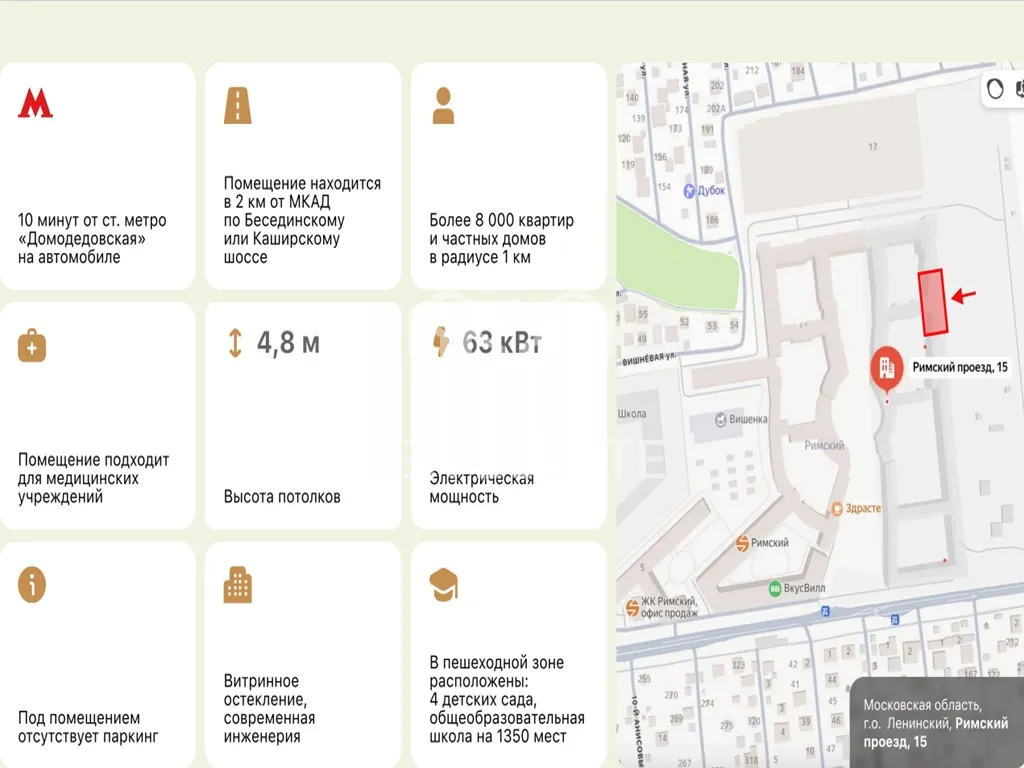This screenshot has height=768, width=1024.
Task: Click the ceiling height arrow icon
Action: click(x=235, y=344)
